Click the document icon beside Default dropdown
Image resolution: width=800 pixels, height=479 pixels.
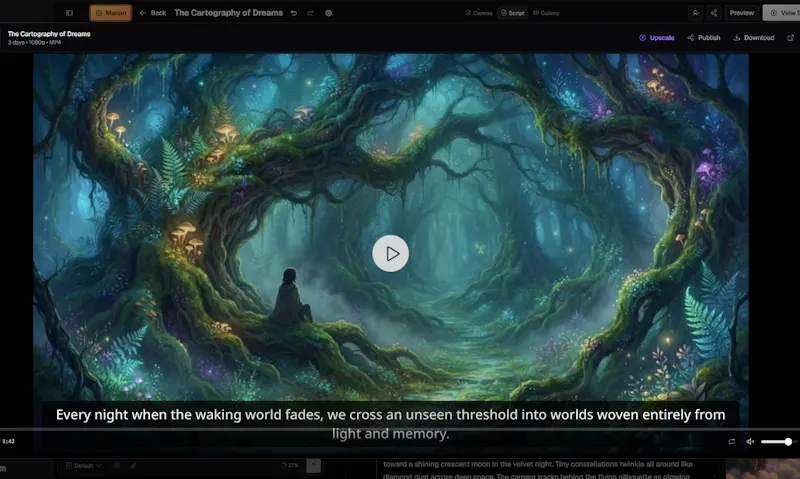point(117,465)
